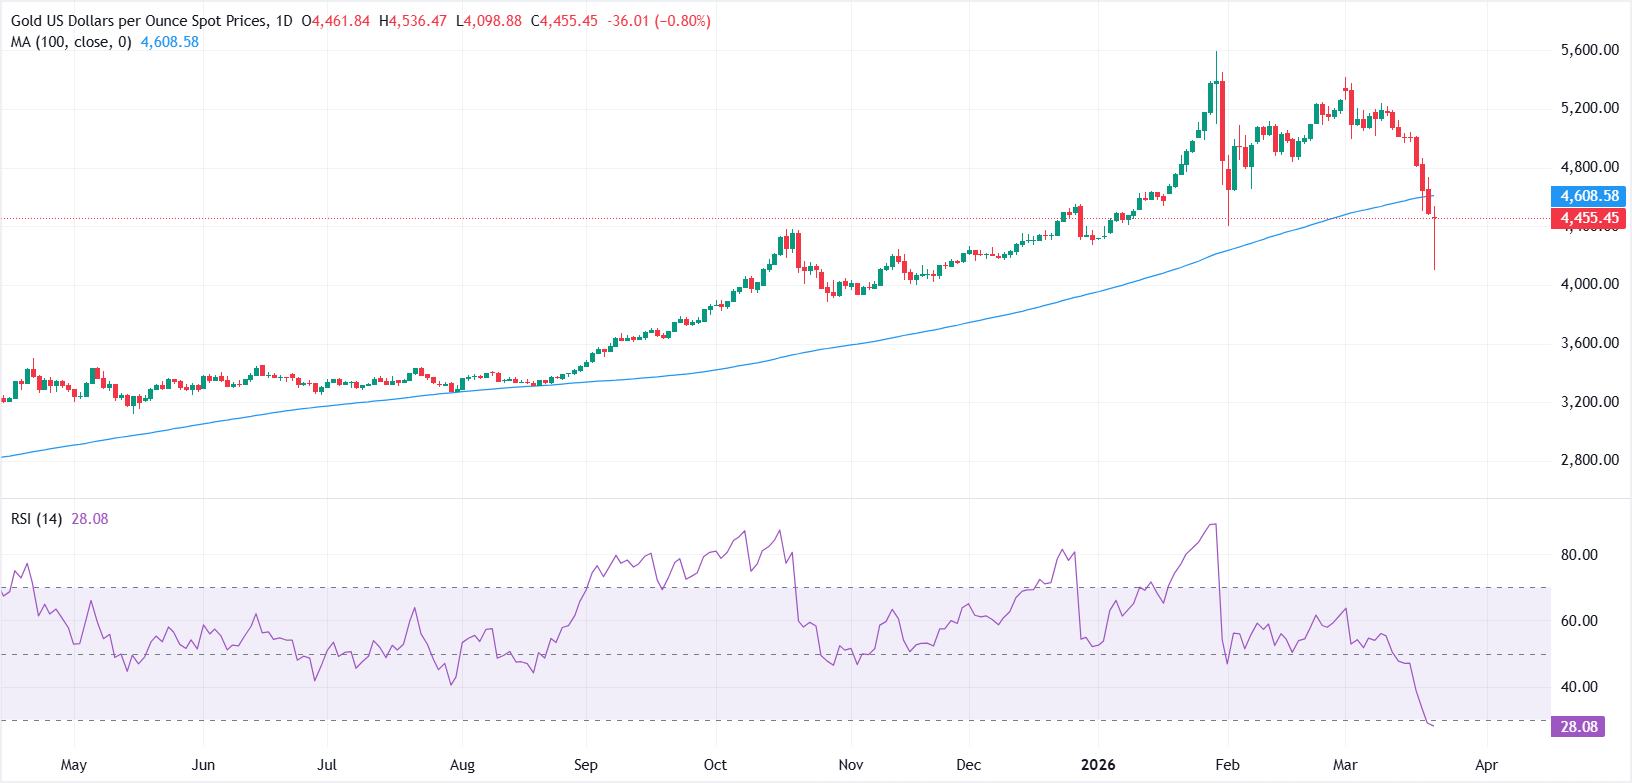Click the MA (100, close, 0) indicator legend

point(71,42)
